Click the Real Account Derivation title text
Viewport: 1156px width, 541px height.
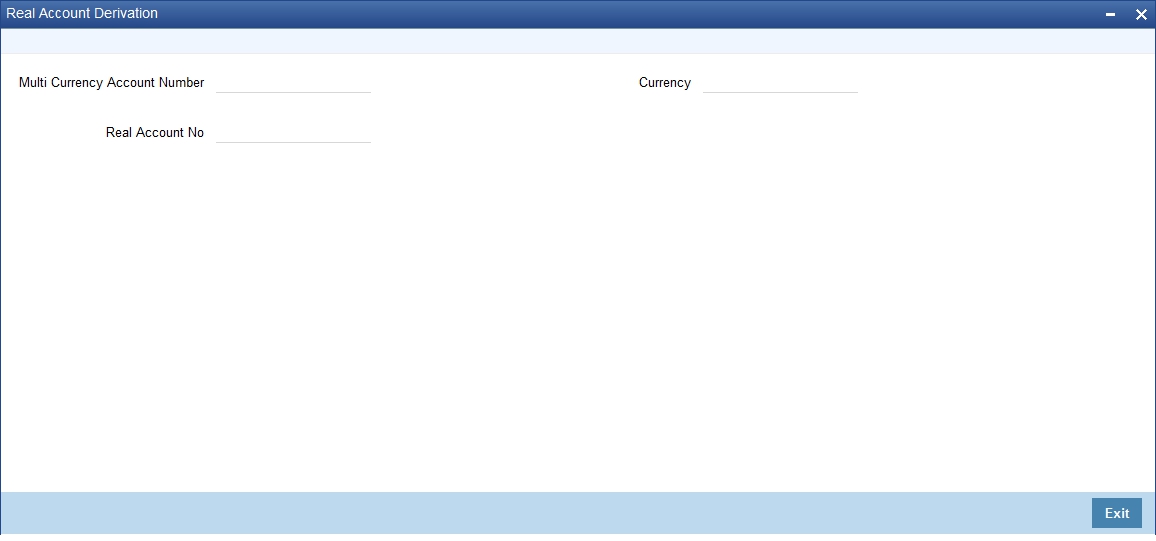pyautogui.click(x=82, y=13)
